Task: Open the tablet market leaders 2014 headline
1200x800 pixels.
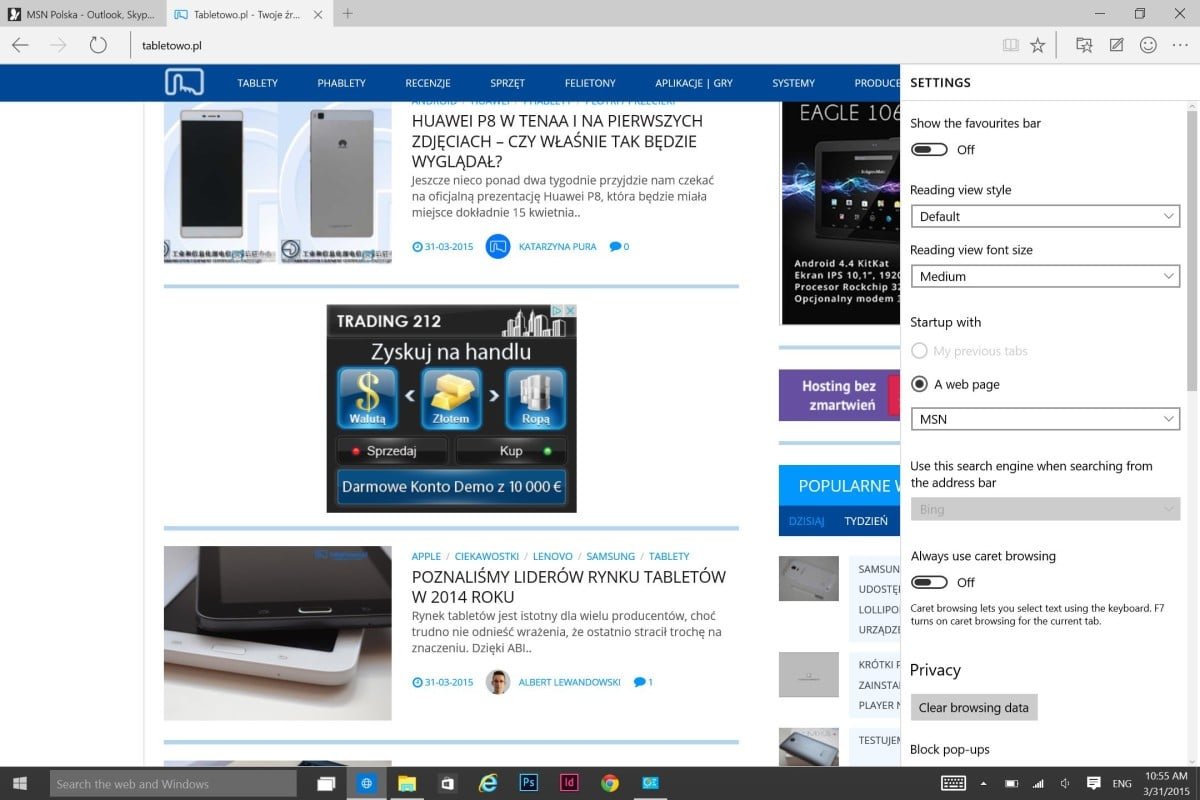Action: tap(568, 586)
